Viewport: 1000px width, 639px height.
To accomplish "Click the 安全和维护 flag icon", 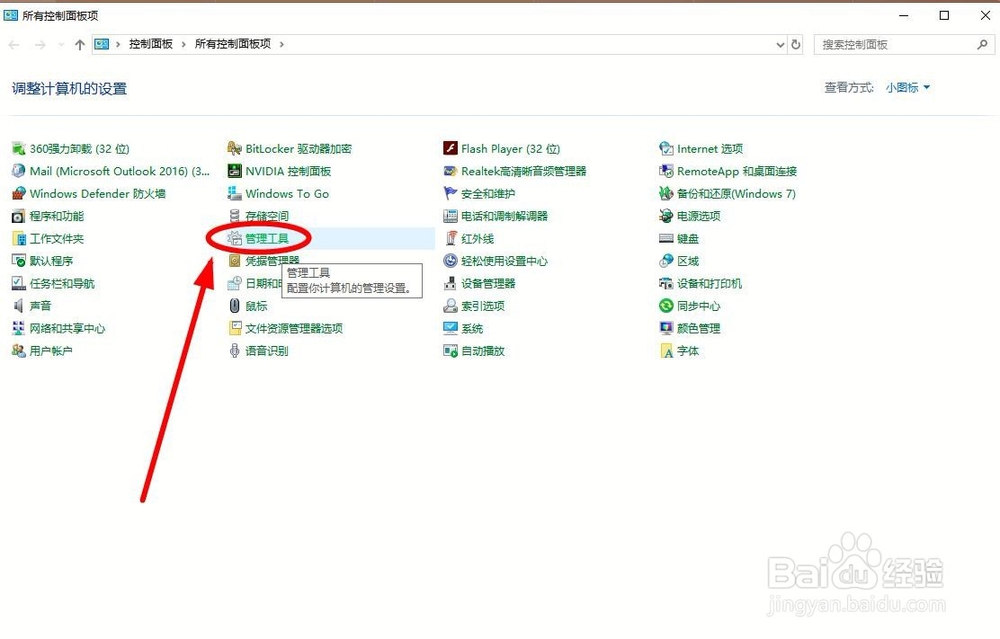I will pyautogui.click(x=450, y=193).
